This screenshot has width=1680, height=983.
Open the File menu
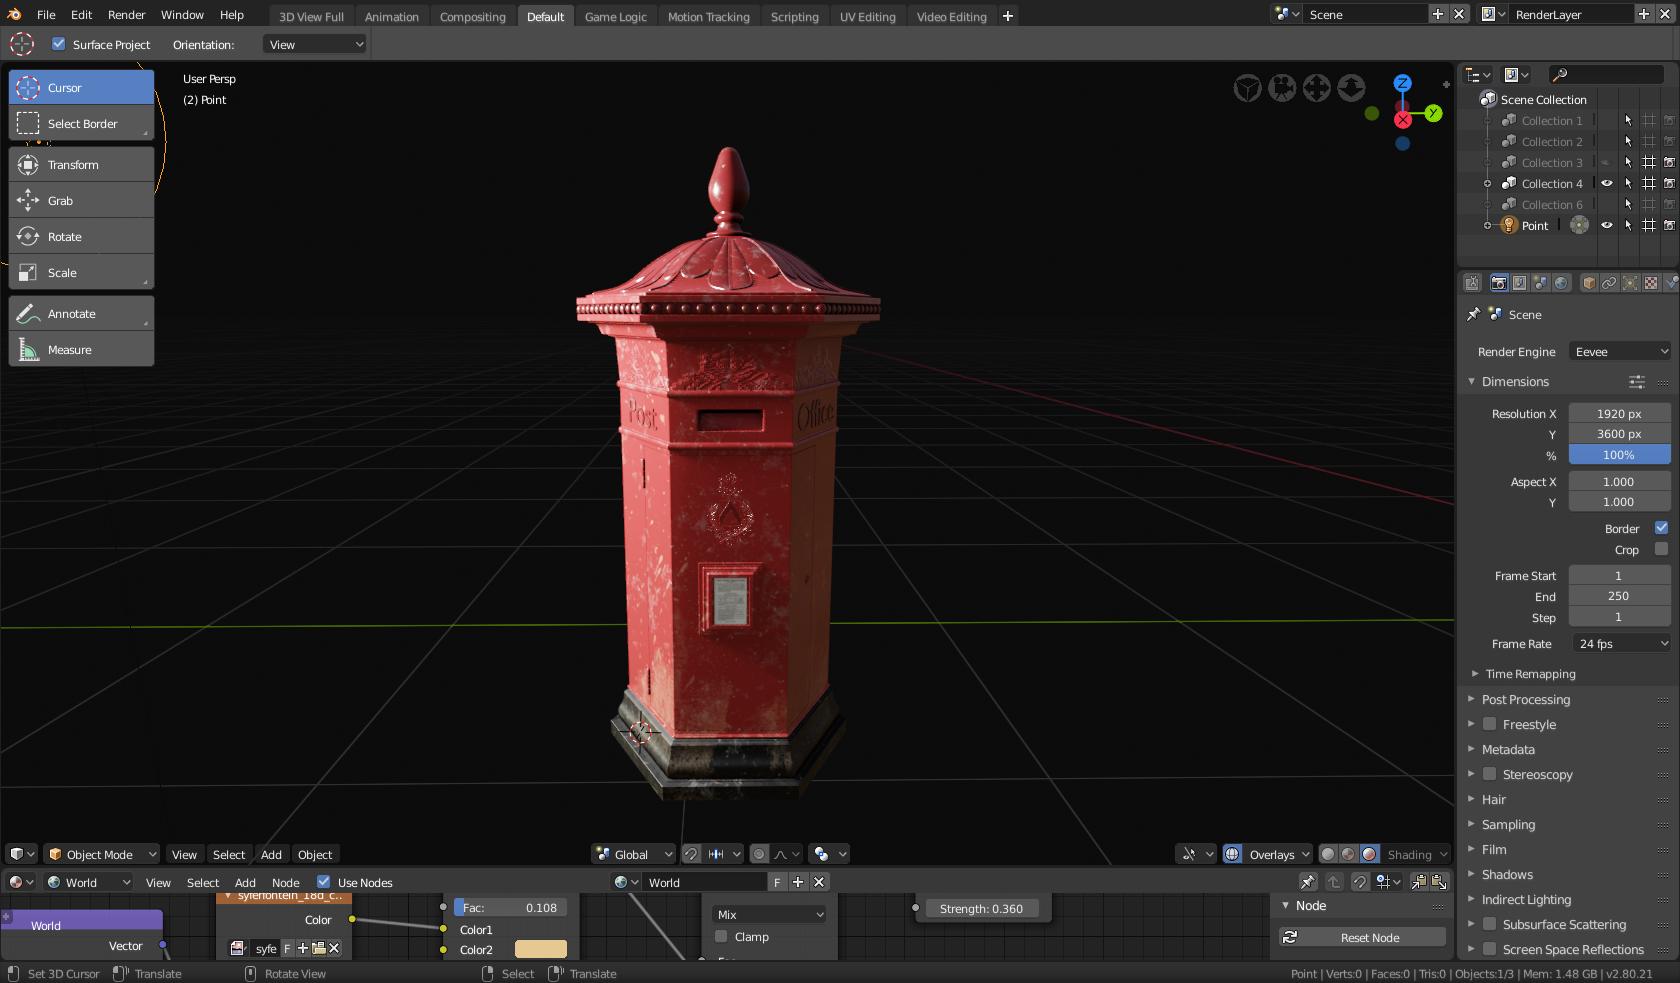click(46, 15)
